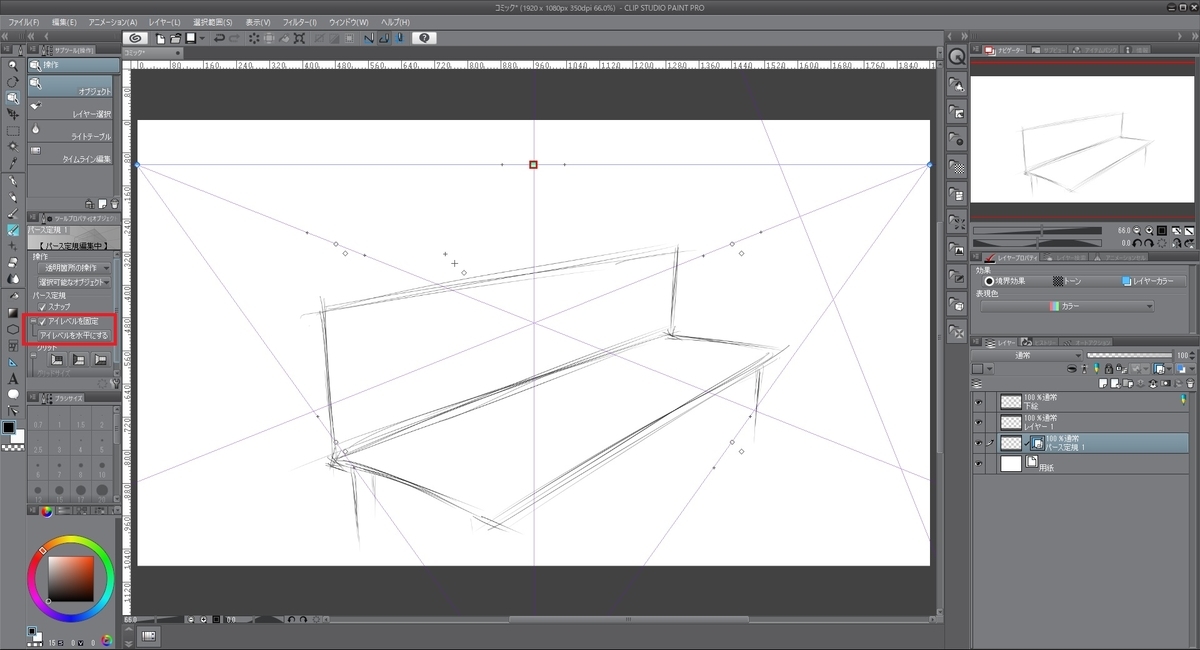Screen dimensions: 1200x650
Task: Click the color wheel tab icon
Action: (x=46, y=512)
